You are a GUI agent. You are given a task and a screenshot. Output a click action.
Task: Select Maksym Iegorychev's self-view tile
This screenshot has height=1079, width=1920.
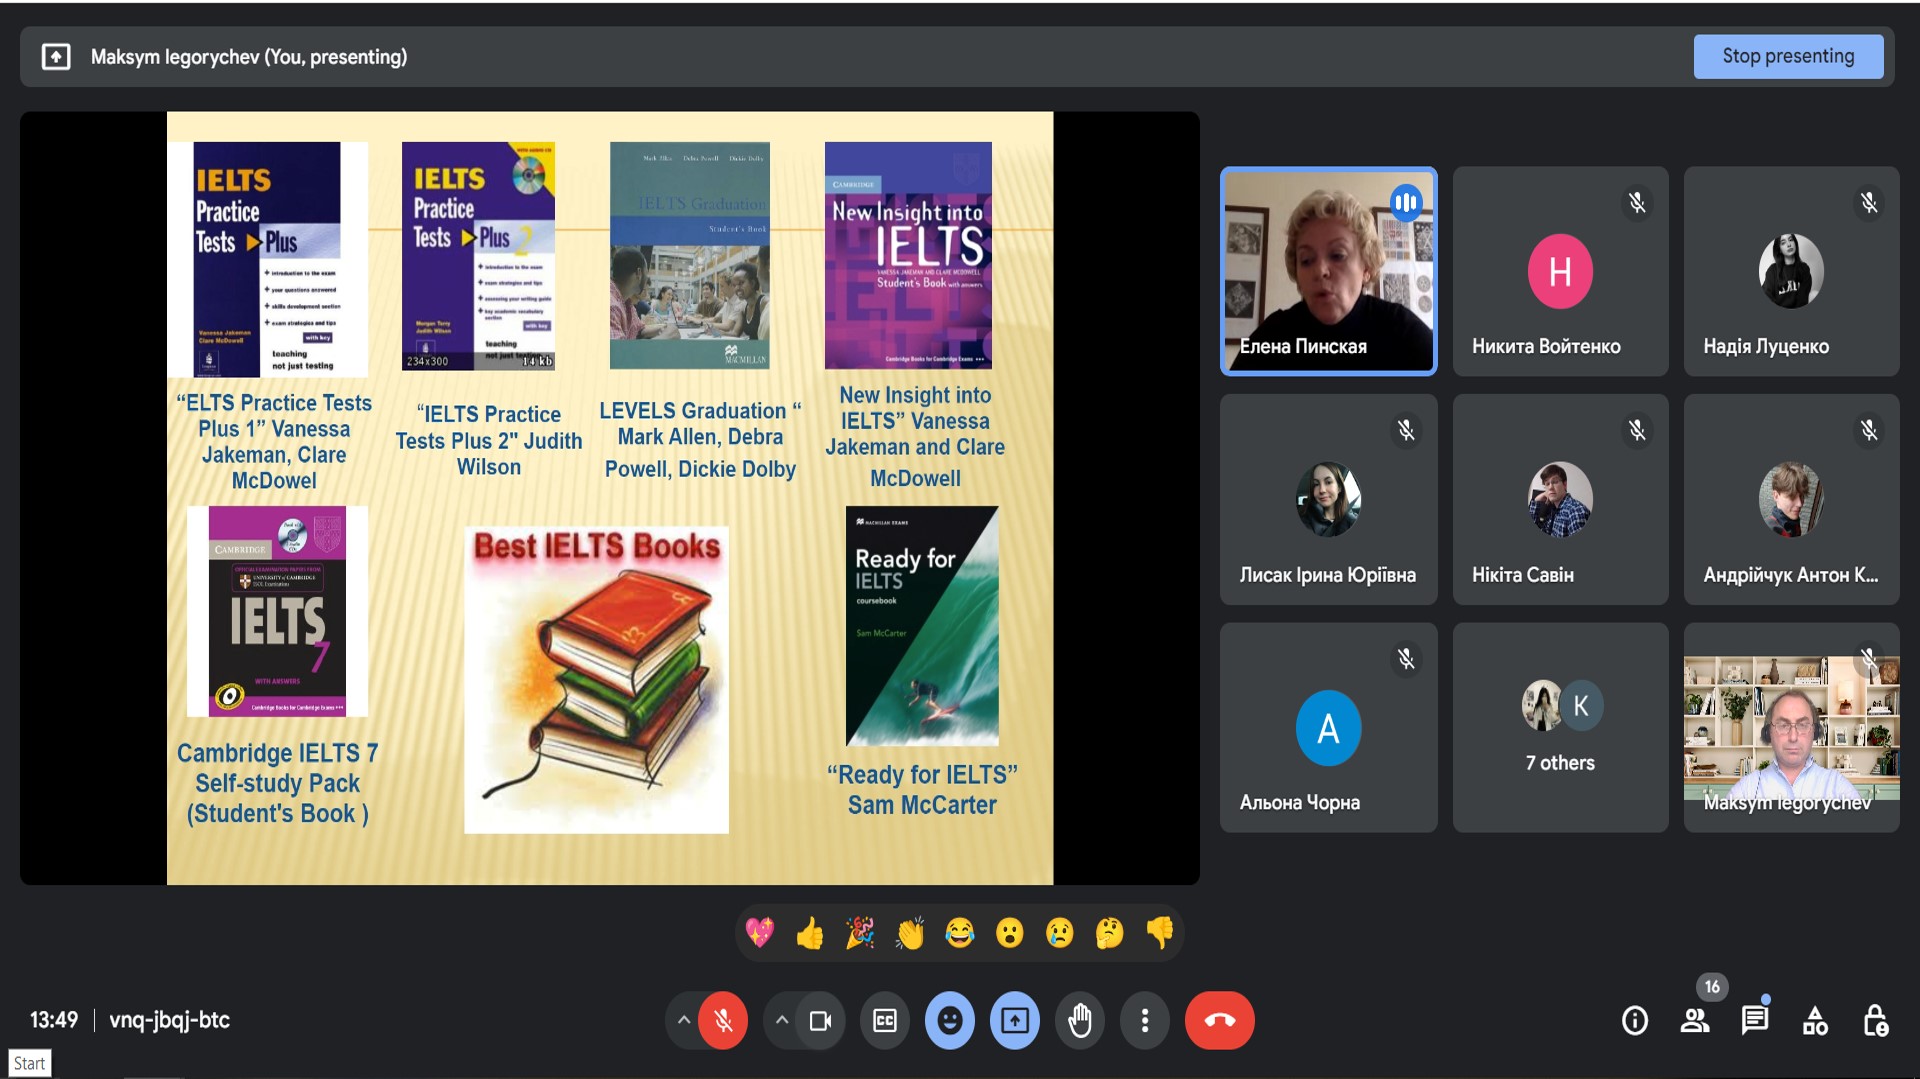coord(1791,728)
